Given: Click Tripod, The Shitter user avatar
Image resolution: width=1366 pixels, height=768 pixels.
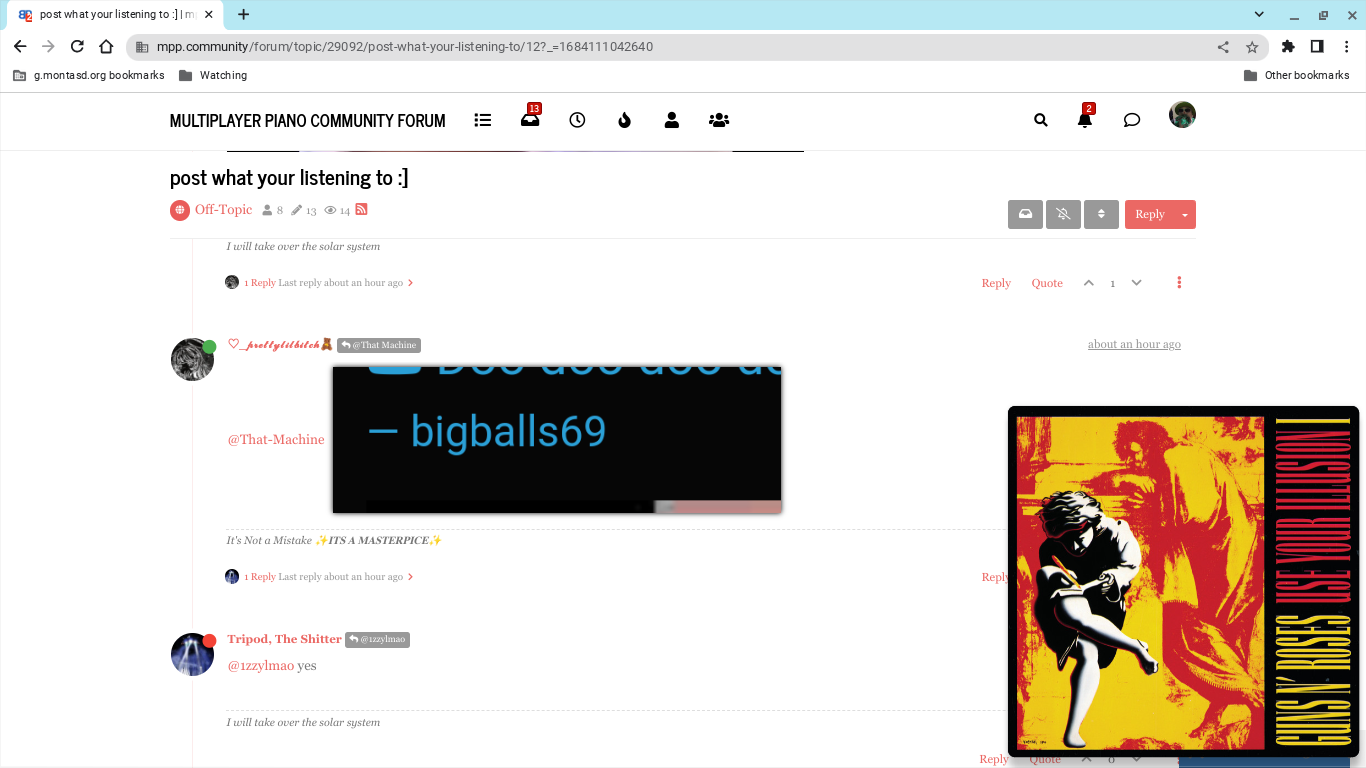Looking at the screenshot, I should coord(192,654).
